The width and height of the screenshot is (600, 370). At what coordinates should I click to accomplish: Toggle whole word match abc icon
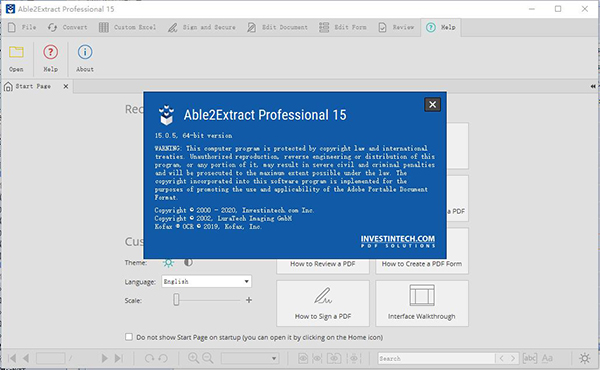click(x=530, y=358)
